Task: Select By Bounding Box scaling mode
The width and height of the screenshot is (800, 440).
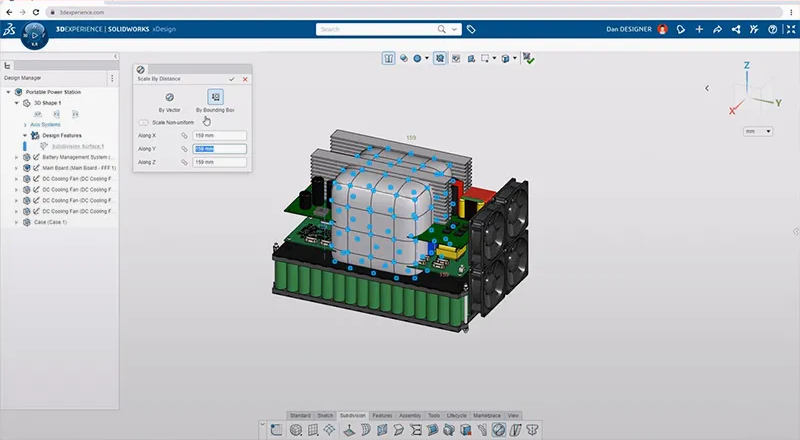Action: pyautogui.click(x=215, y=102)
